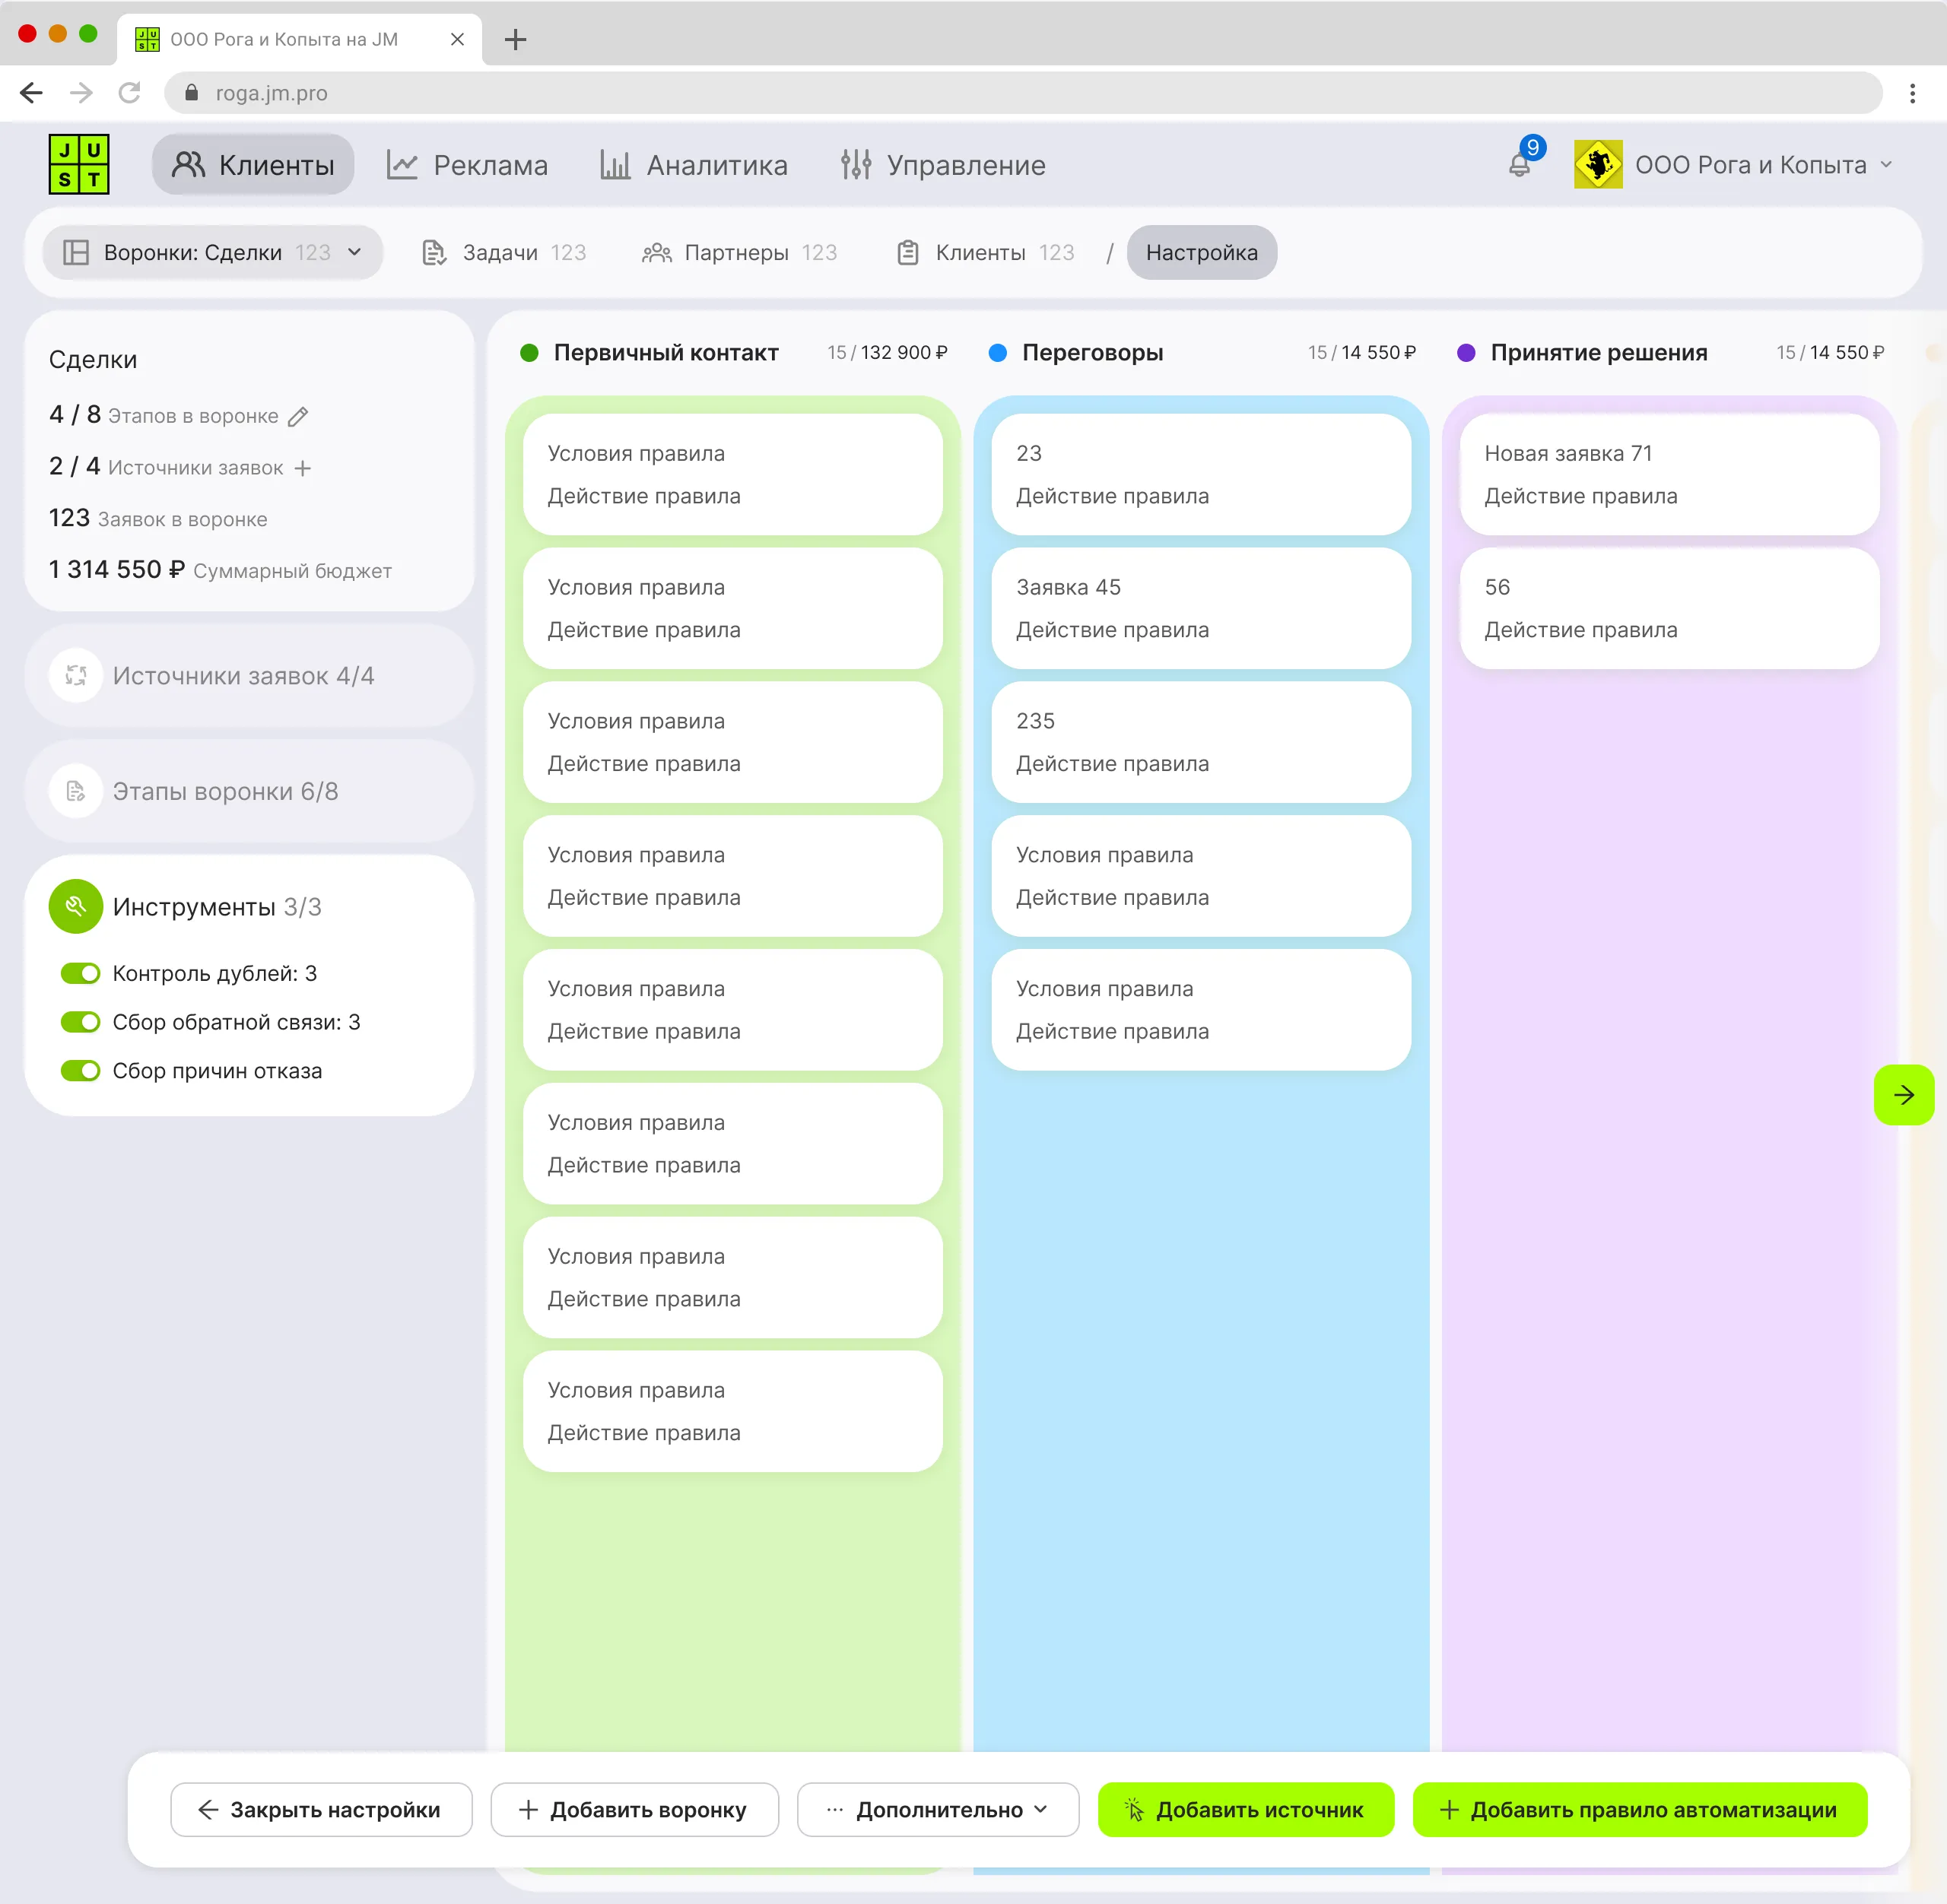Click green wrench icon in Инструменты panel

(76, 907)
